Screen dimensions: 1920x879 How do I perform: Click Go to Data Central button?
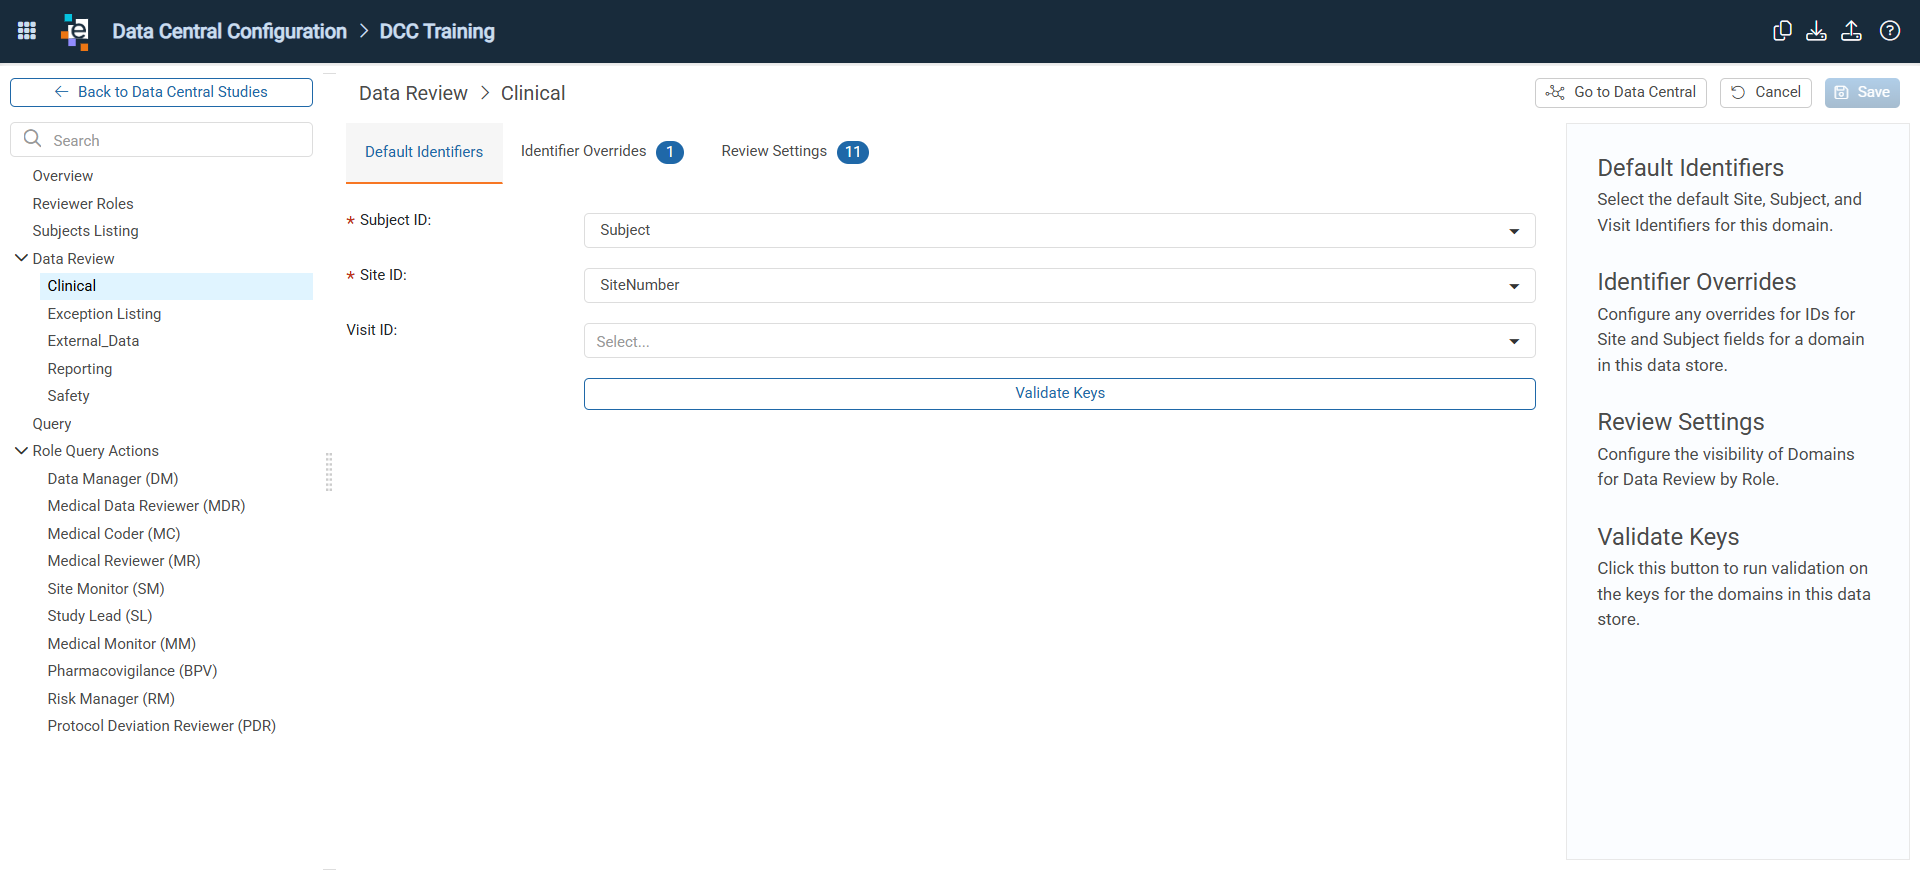1621,92
